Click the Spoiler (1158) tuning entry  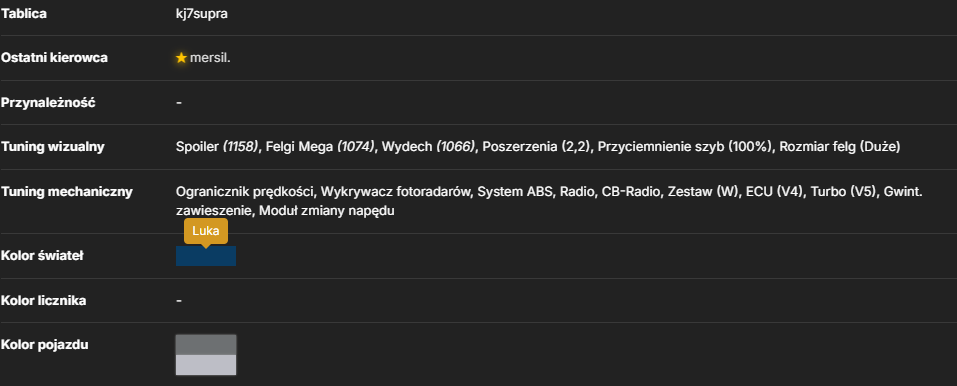(x=217, y=147)
